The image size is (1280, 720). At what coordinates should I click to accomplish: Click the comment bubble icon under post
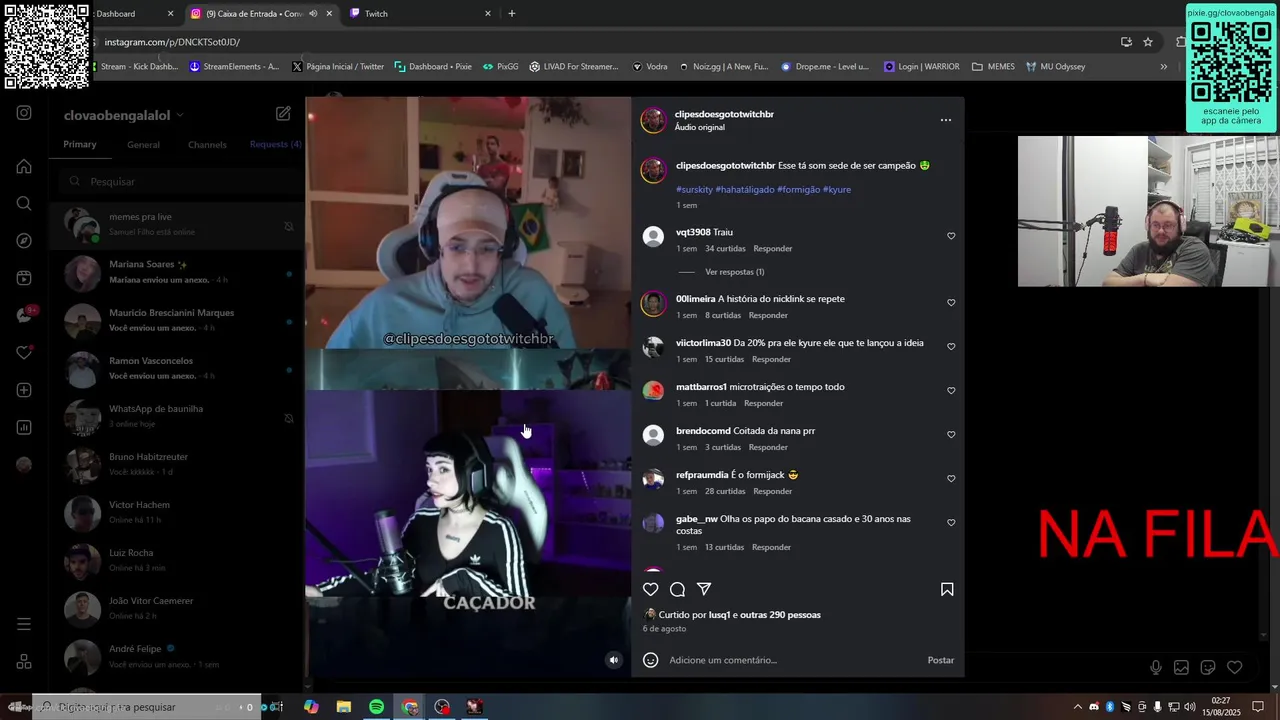(x=677, y=589)
